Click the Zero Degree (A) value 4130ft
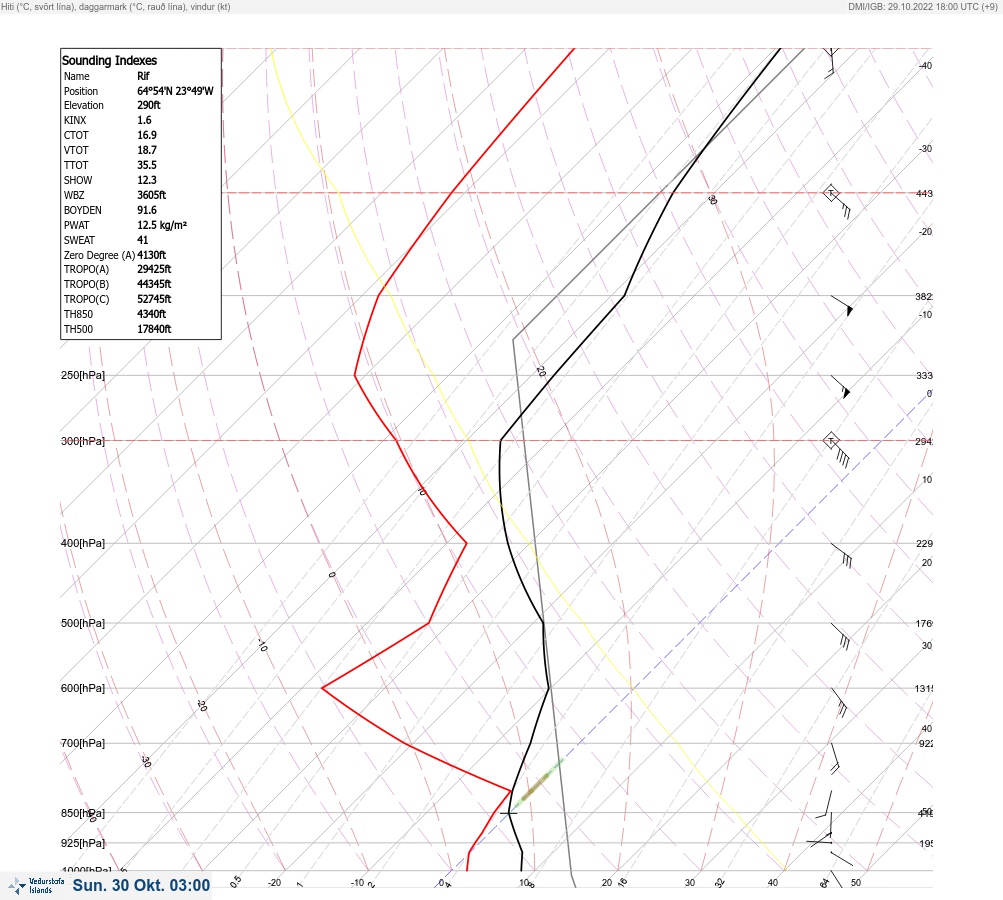Screen dimensions: 1003x900 pos(152,255)
